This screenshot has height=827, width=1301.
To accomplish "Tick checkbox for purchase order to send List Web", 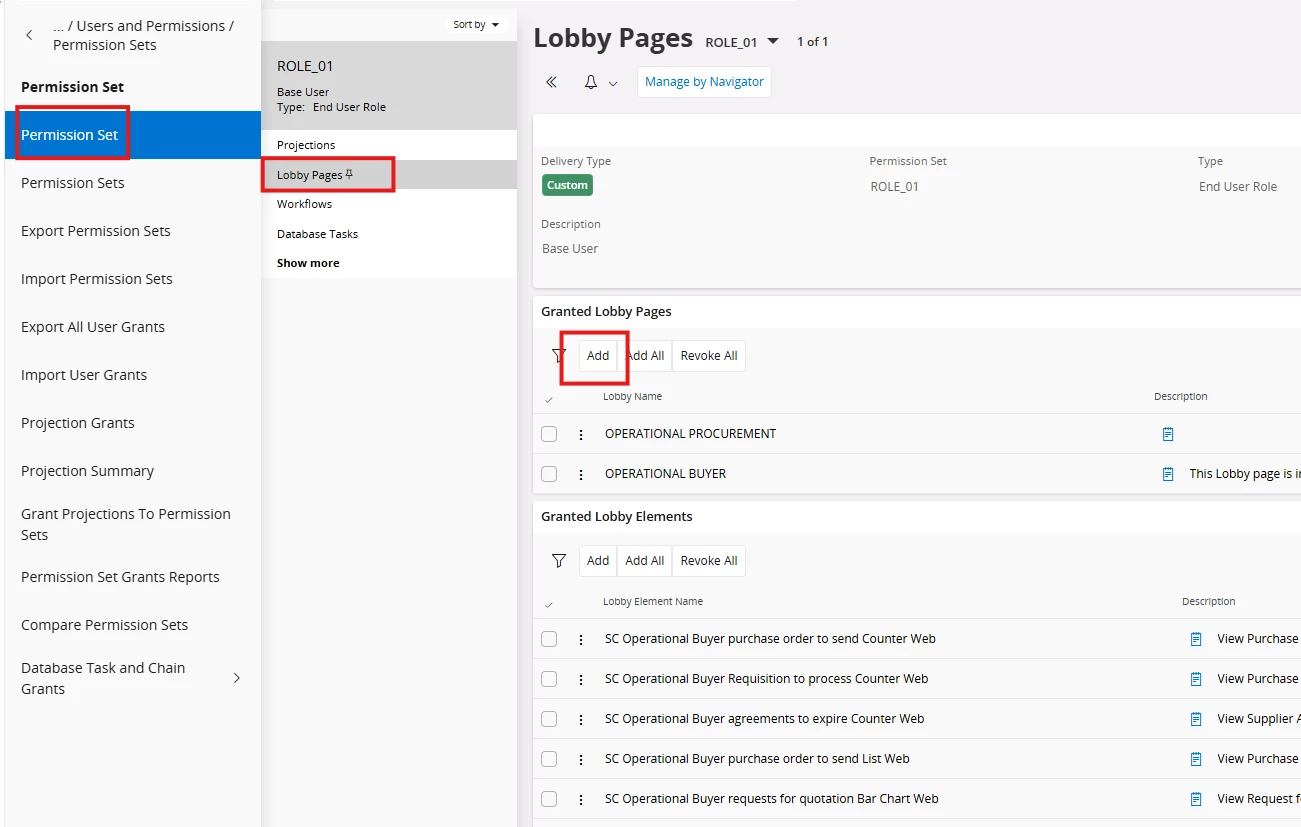I will [x=549, y=759].
